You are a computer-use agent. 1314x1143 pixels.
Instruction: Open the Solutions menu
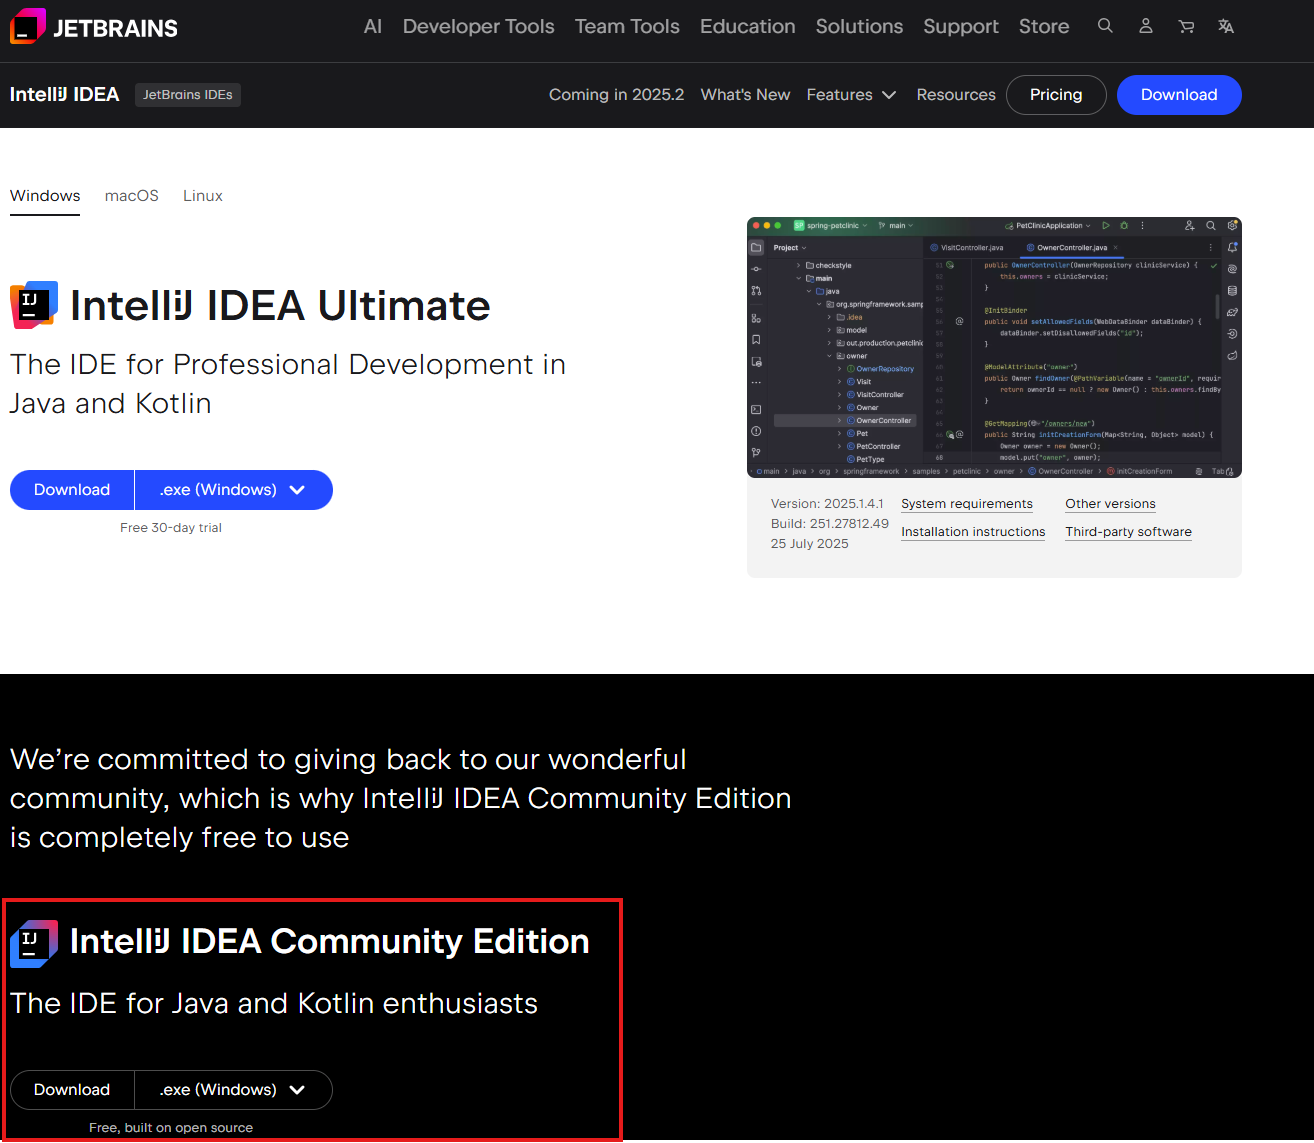[859, 27]
